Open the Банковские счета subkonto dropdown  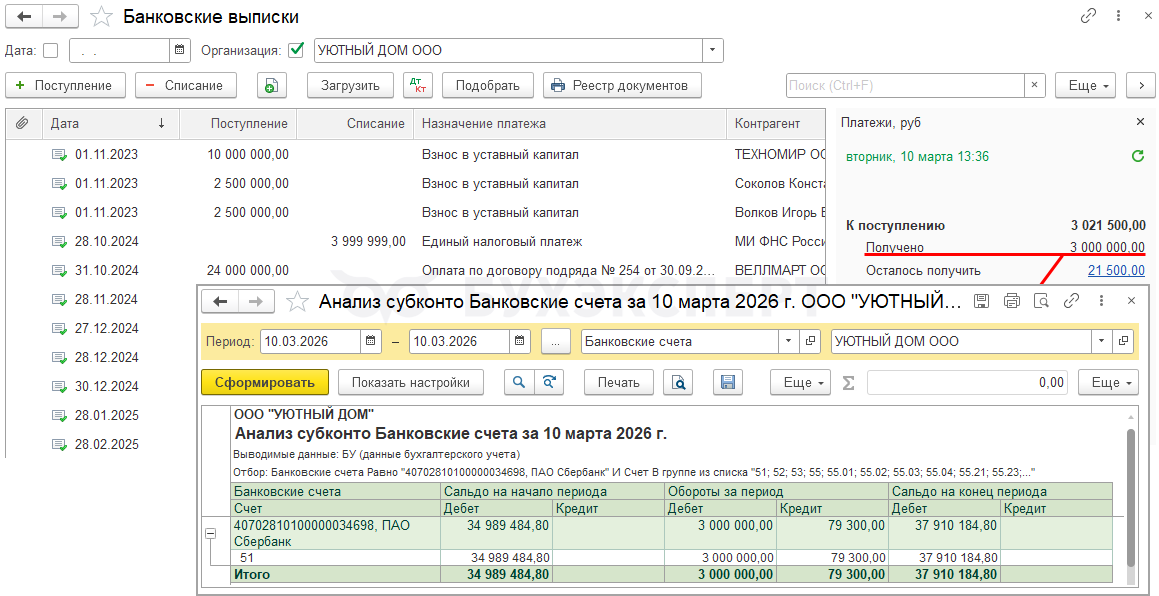788,341
